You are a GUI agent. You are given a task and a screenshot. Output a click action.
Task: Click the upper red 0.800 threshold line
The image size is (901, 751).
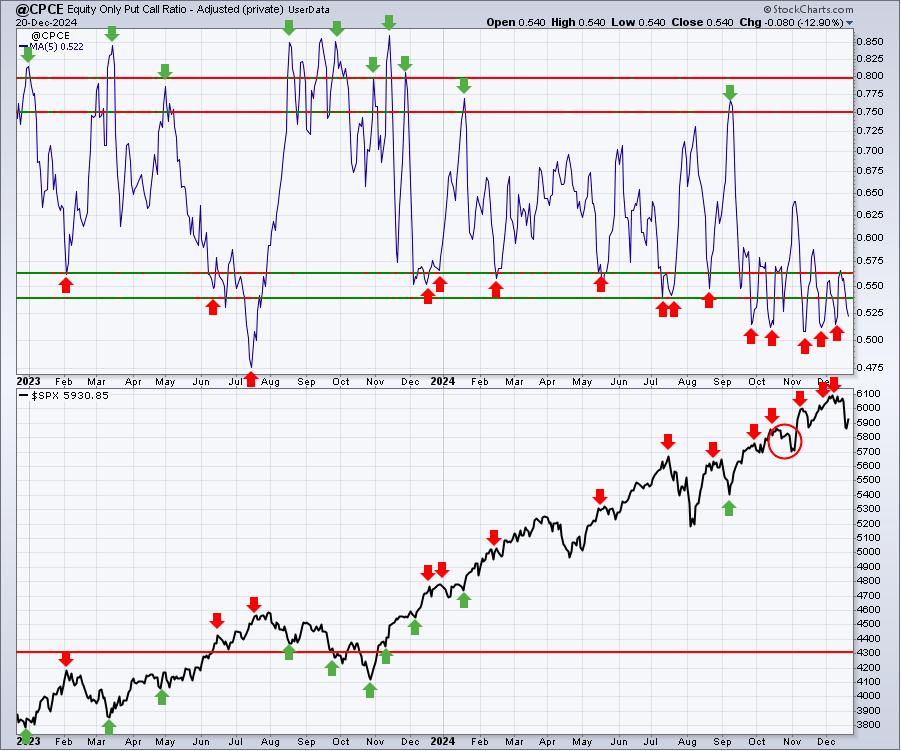[434, 78]
